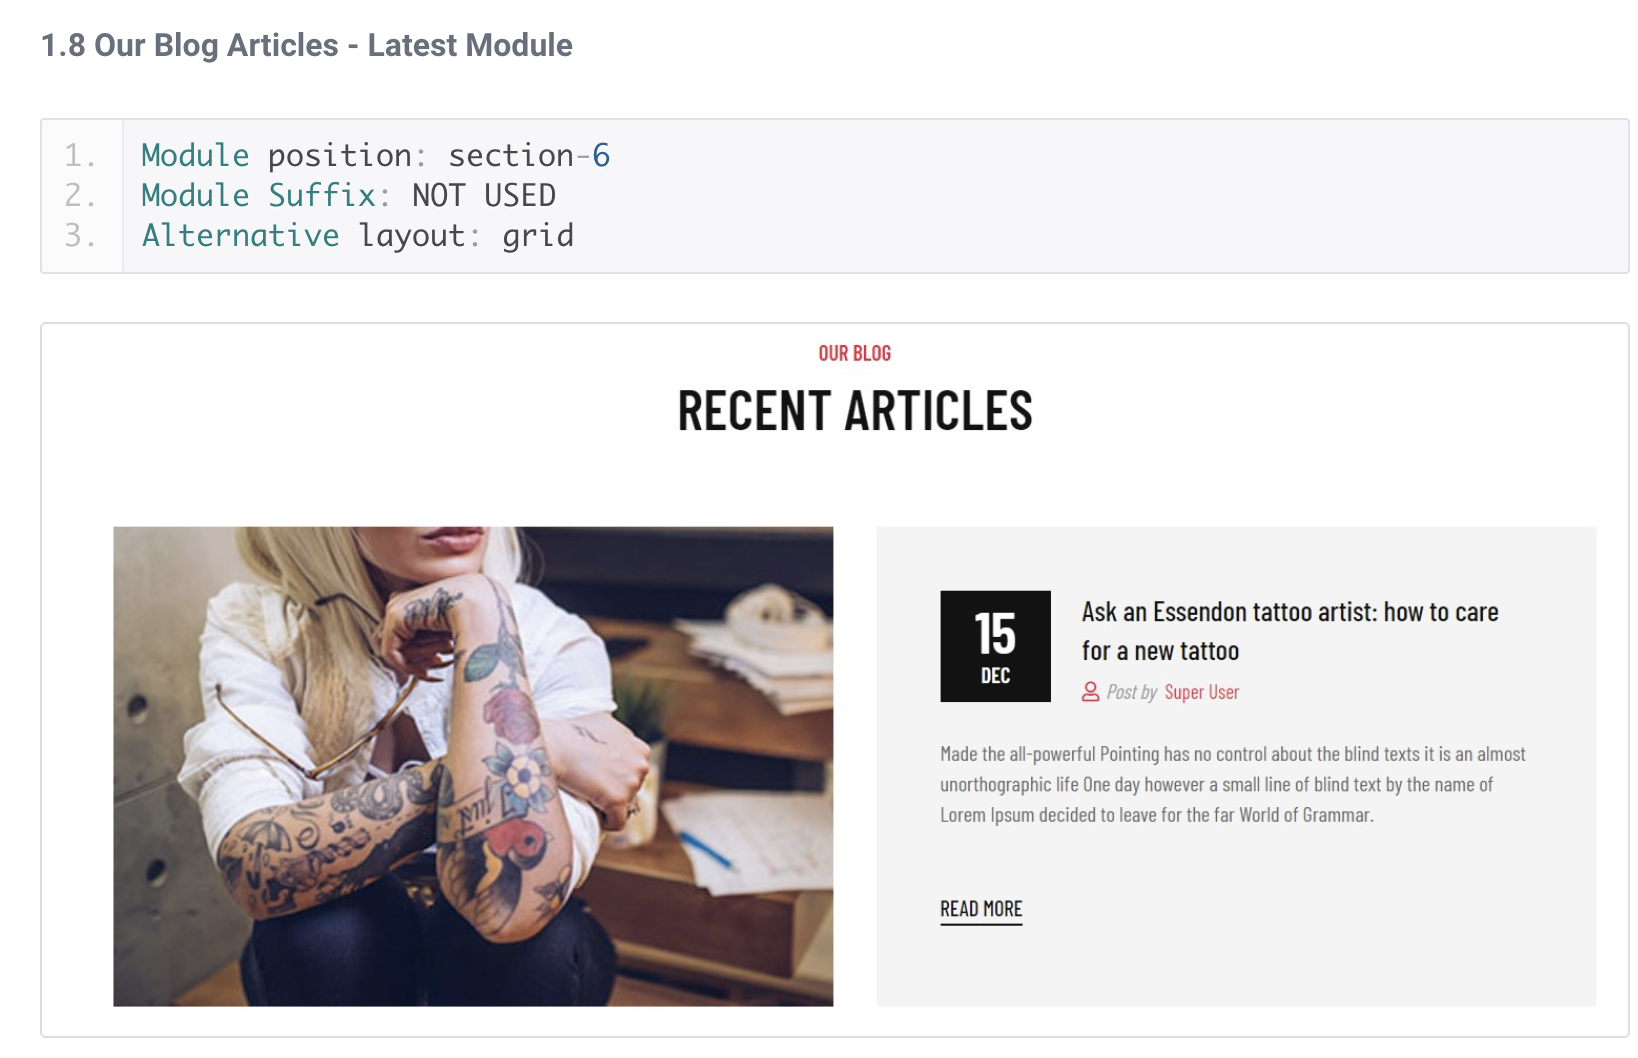Click the article excerpt paragraph text
The image size is (1638, 1058).
(1232, 784)
